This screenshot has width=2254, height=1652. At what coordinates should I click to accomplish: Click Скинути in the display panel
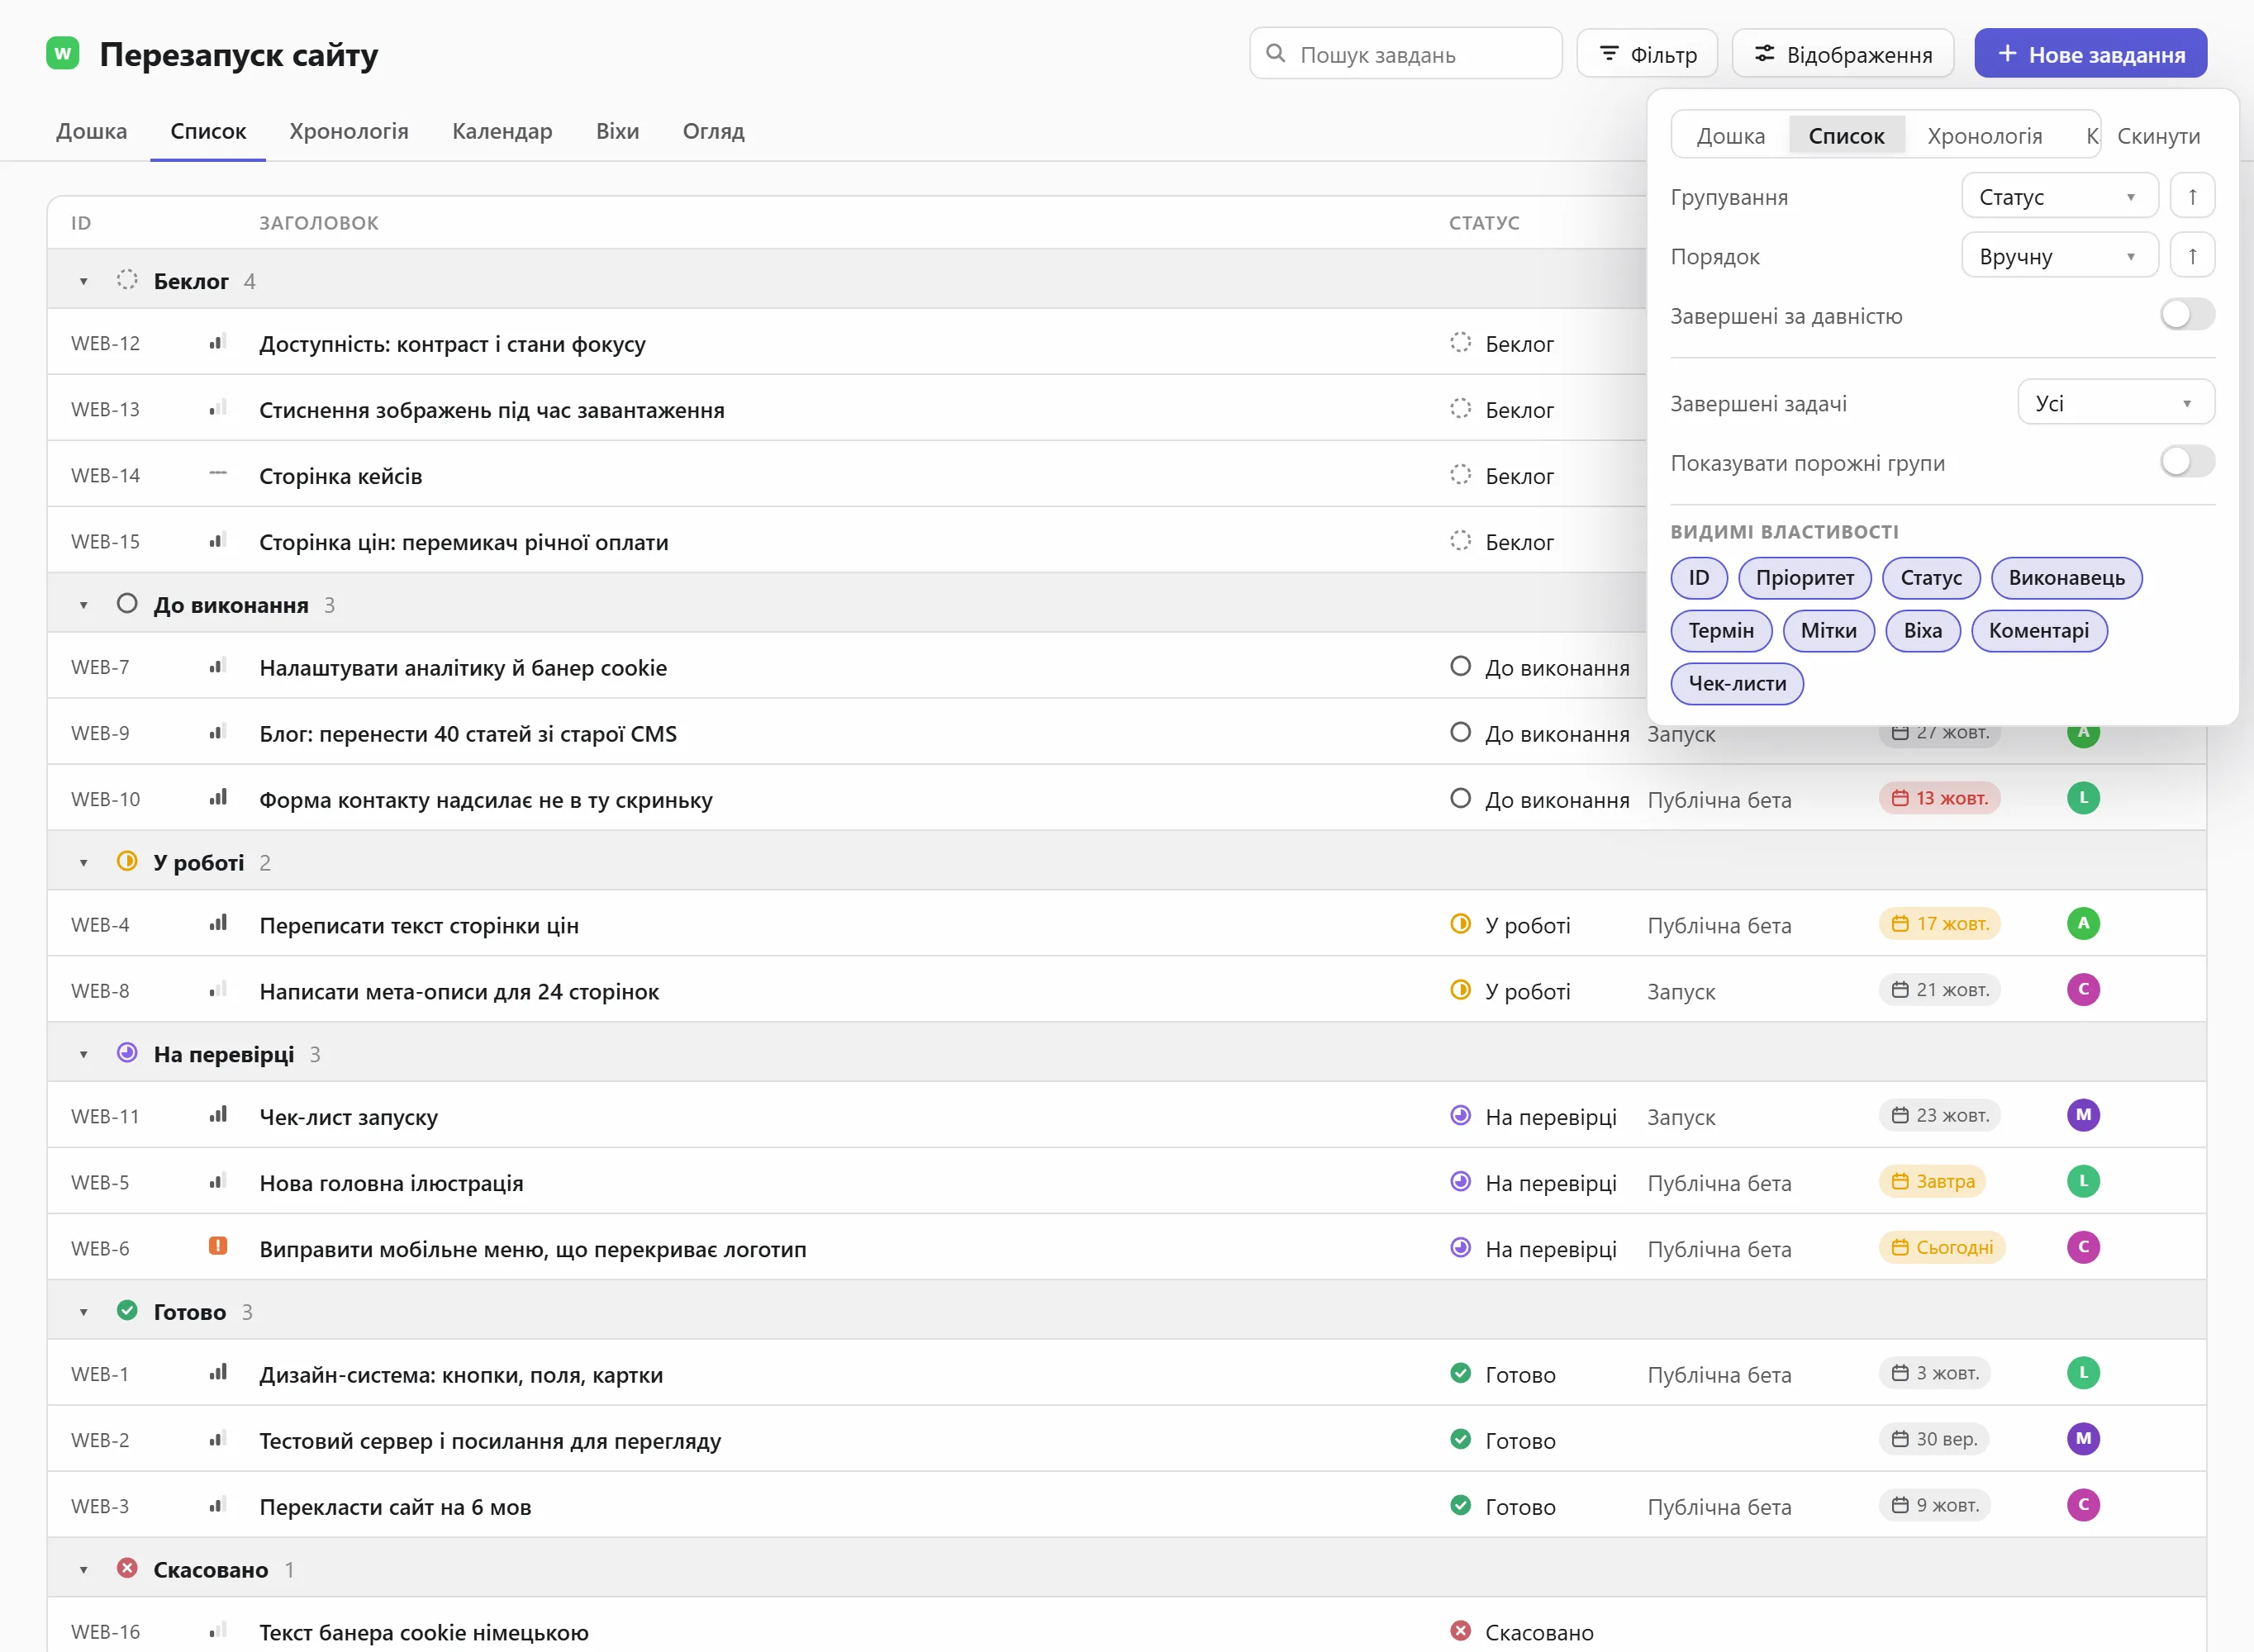coord(2158,136)
